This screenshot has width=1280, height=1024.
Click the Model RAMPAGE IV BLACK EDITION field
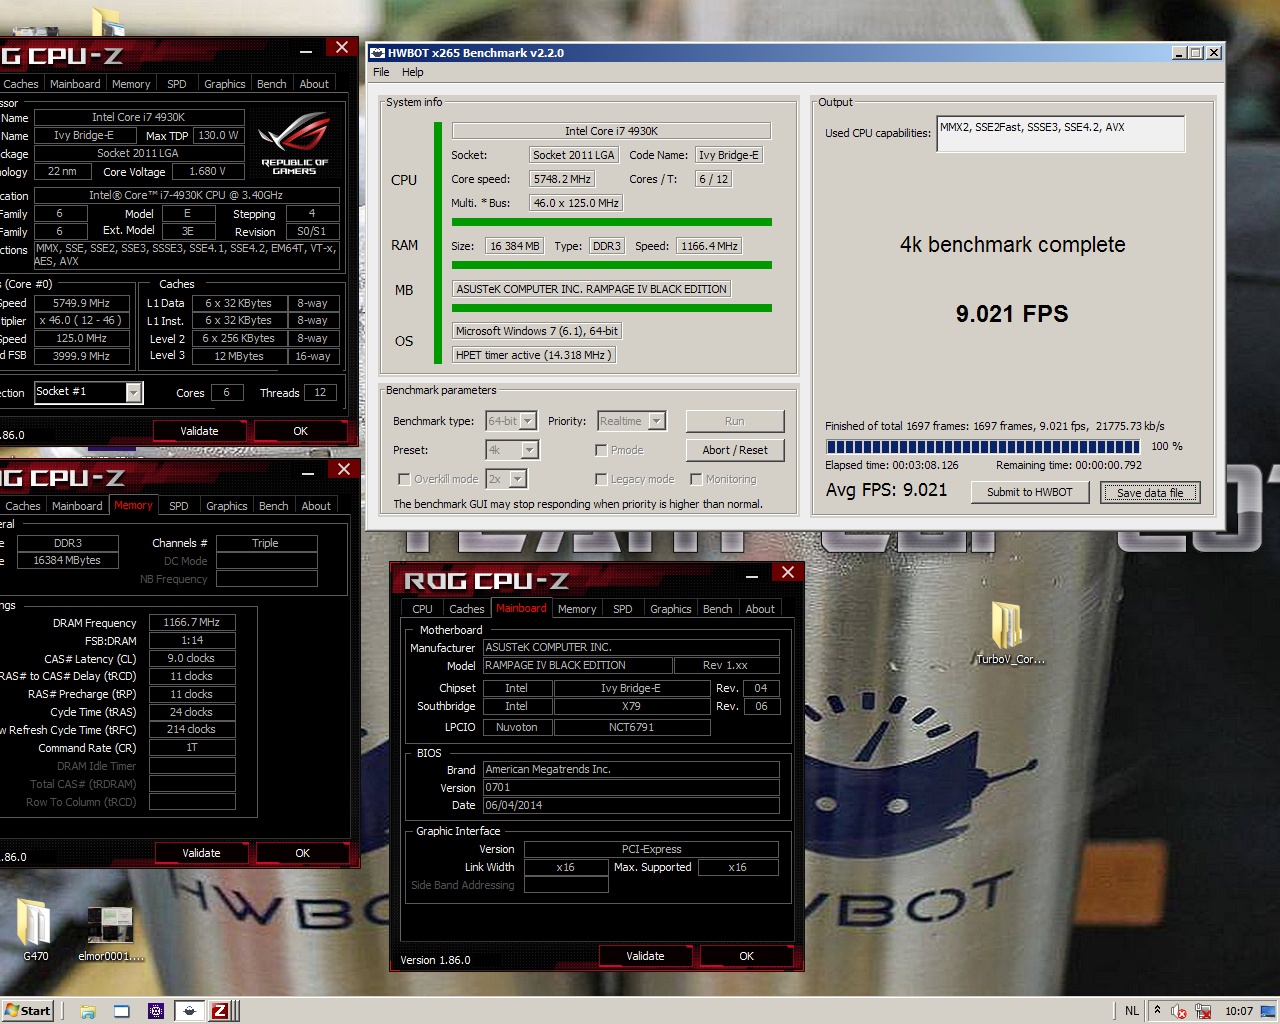tap(578, 665)
